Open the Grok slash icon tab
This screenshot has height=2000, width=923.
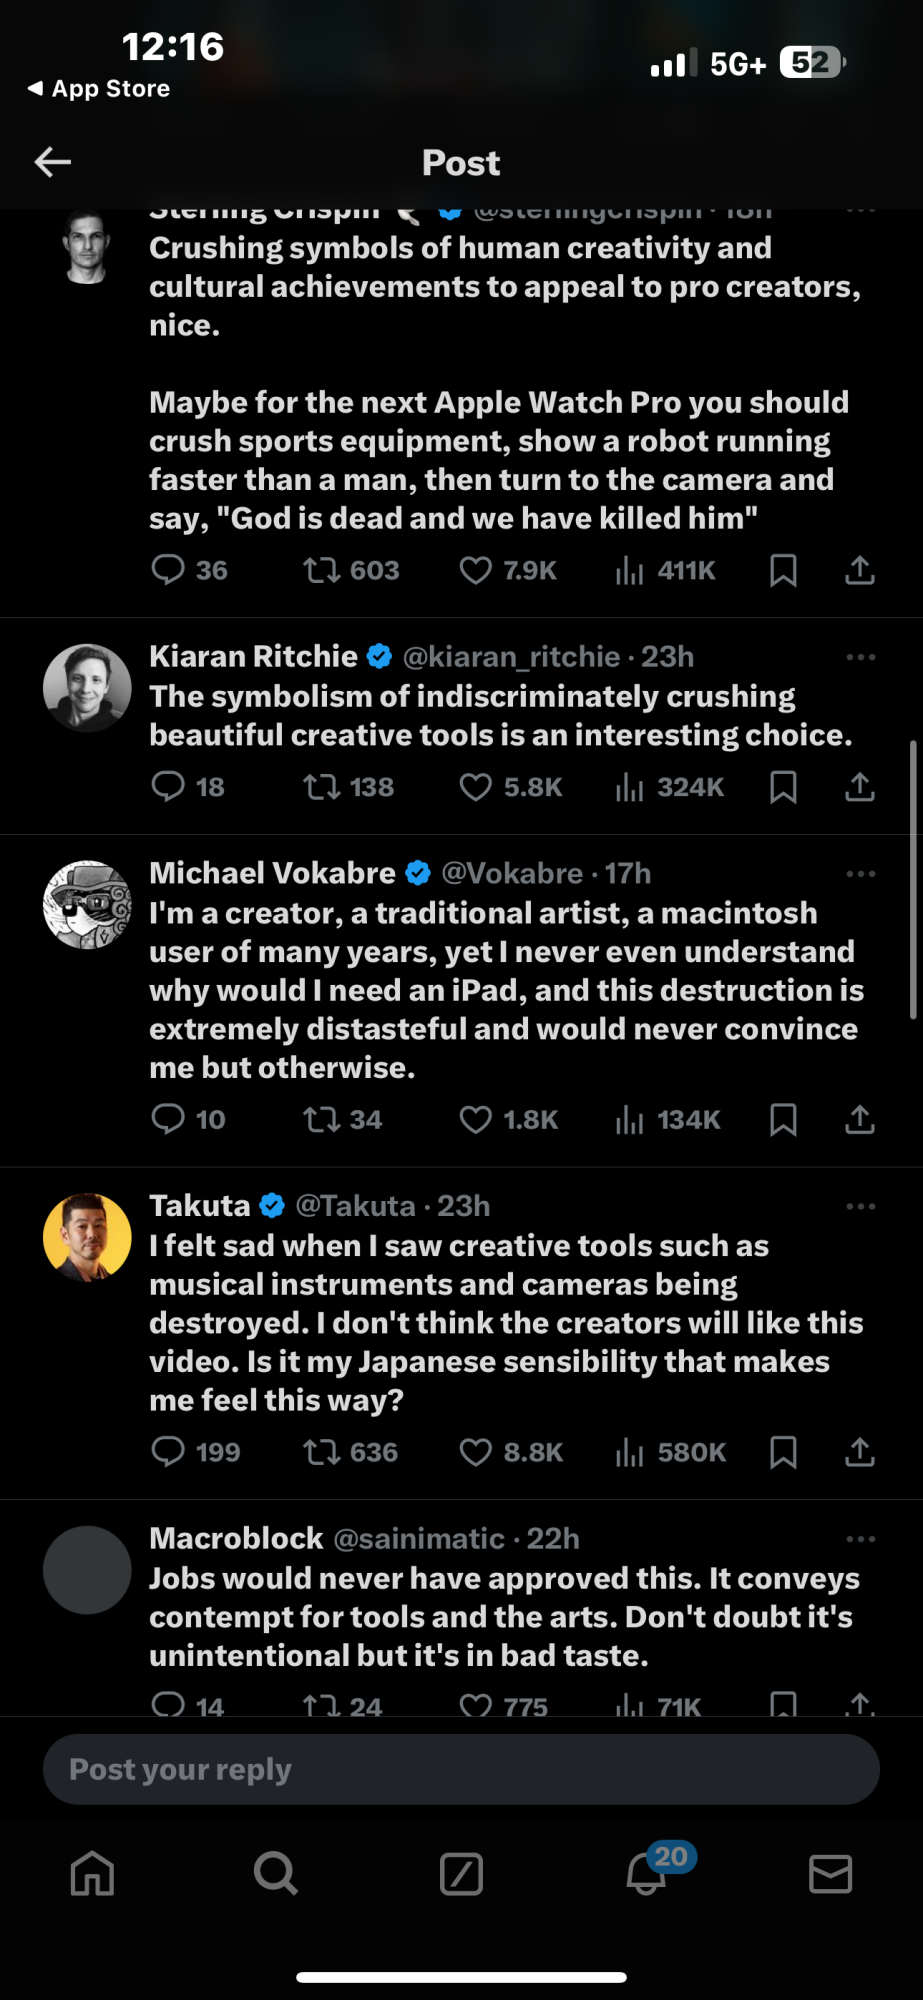pyautogui.click(x=461, y=1873)
